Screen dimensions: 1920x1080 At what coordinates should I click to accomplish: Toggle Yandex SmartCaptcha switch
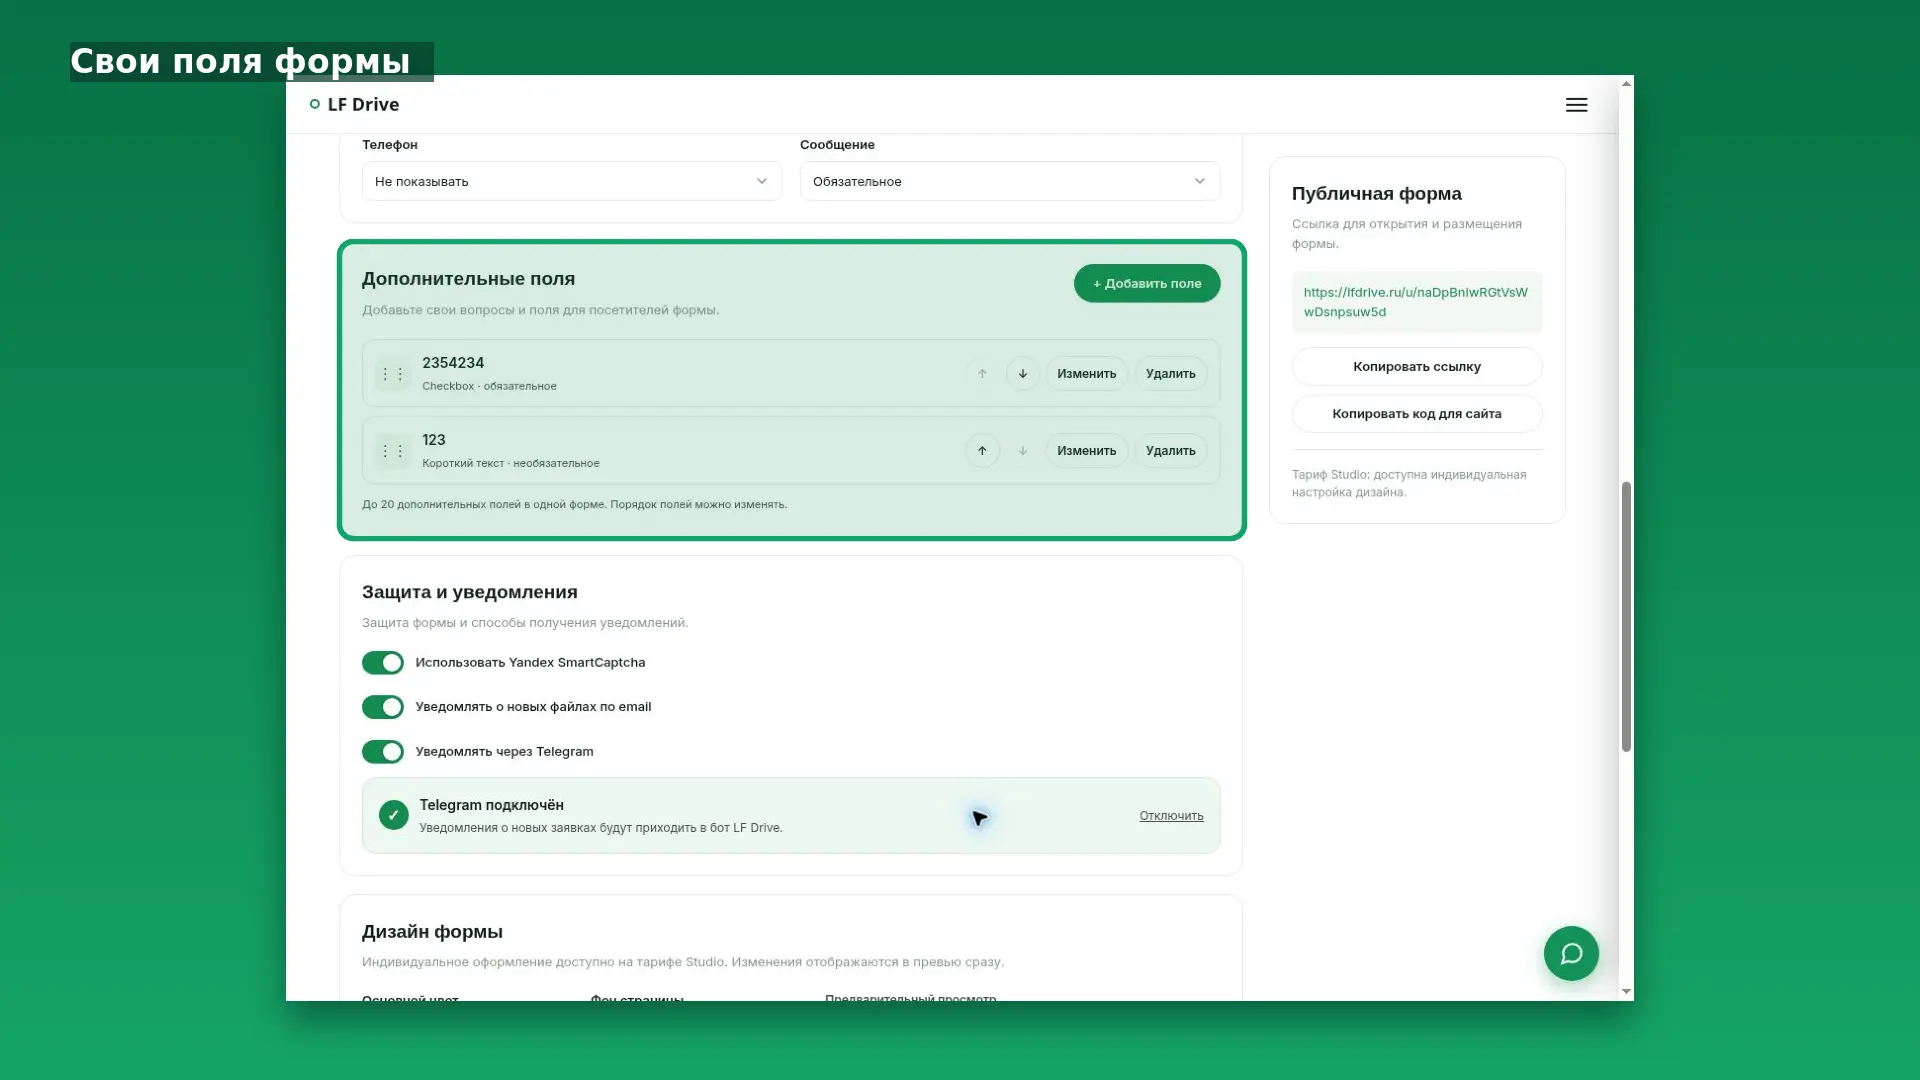point(383,663)
